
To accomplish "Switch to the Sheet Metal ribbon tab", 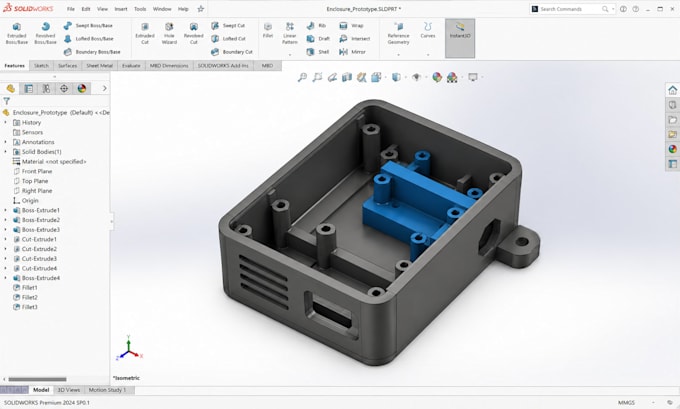I will coord(99,65).
